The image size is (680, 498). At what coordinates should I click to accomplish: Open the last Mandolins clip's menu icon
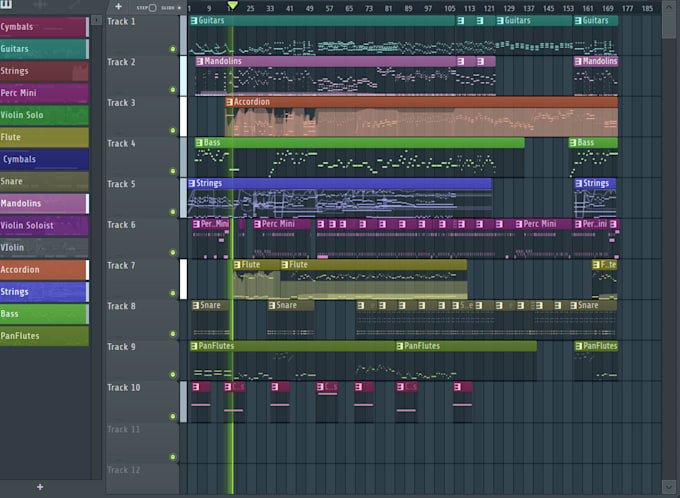[x=578, y=62]
